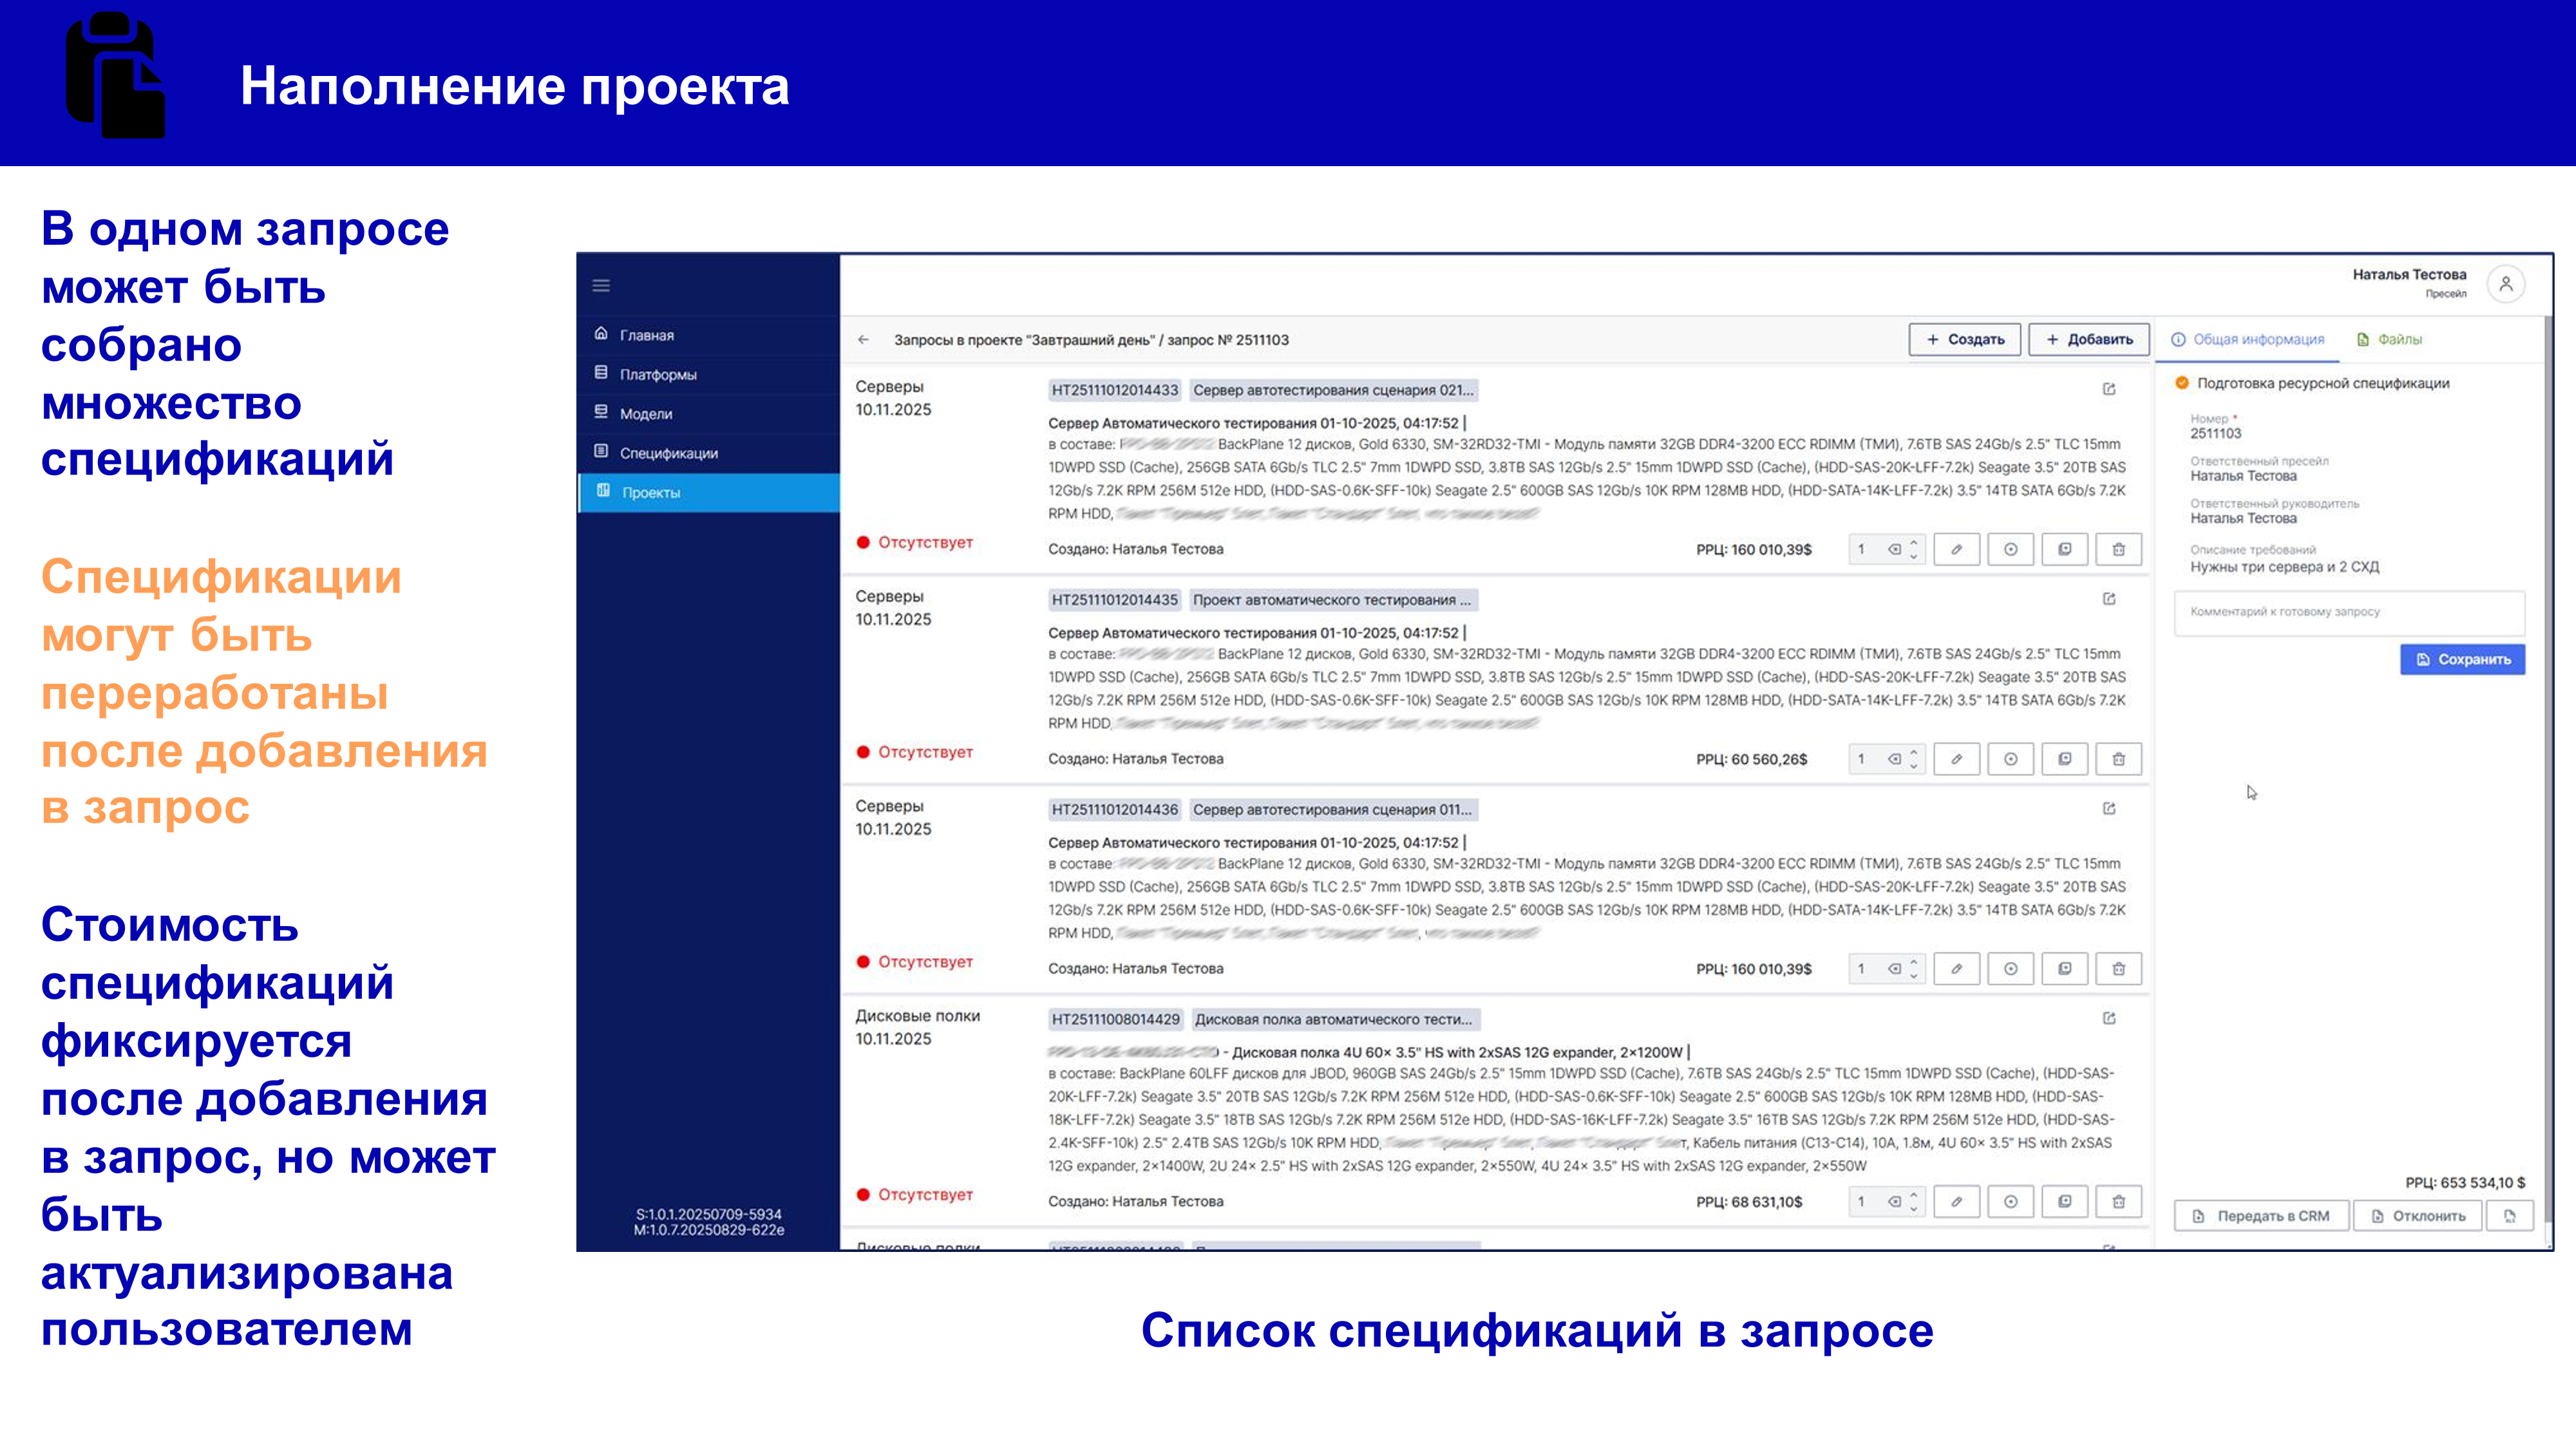This screenshot has height=1449, width=2576.
Task: Switch to the Файлы tab
Action: point(2390,340)
